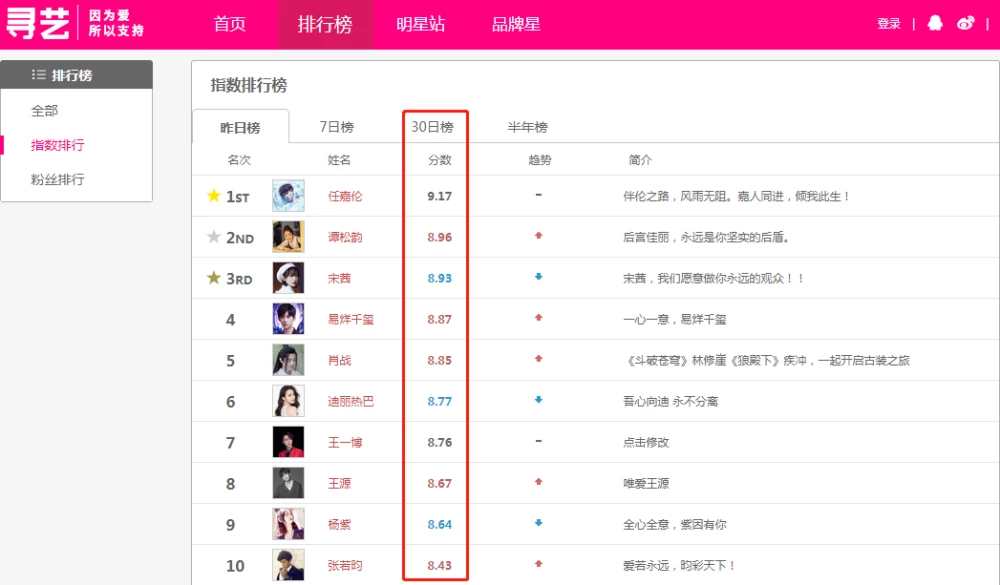Click the QQ penguin login icon
Viewport: 1000px width, 585px height.
pos(935,24)
